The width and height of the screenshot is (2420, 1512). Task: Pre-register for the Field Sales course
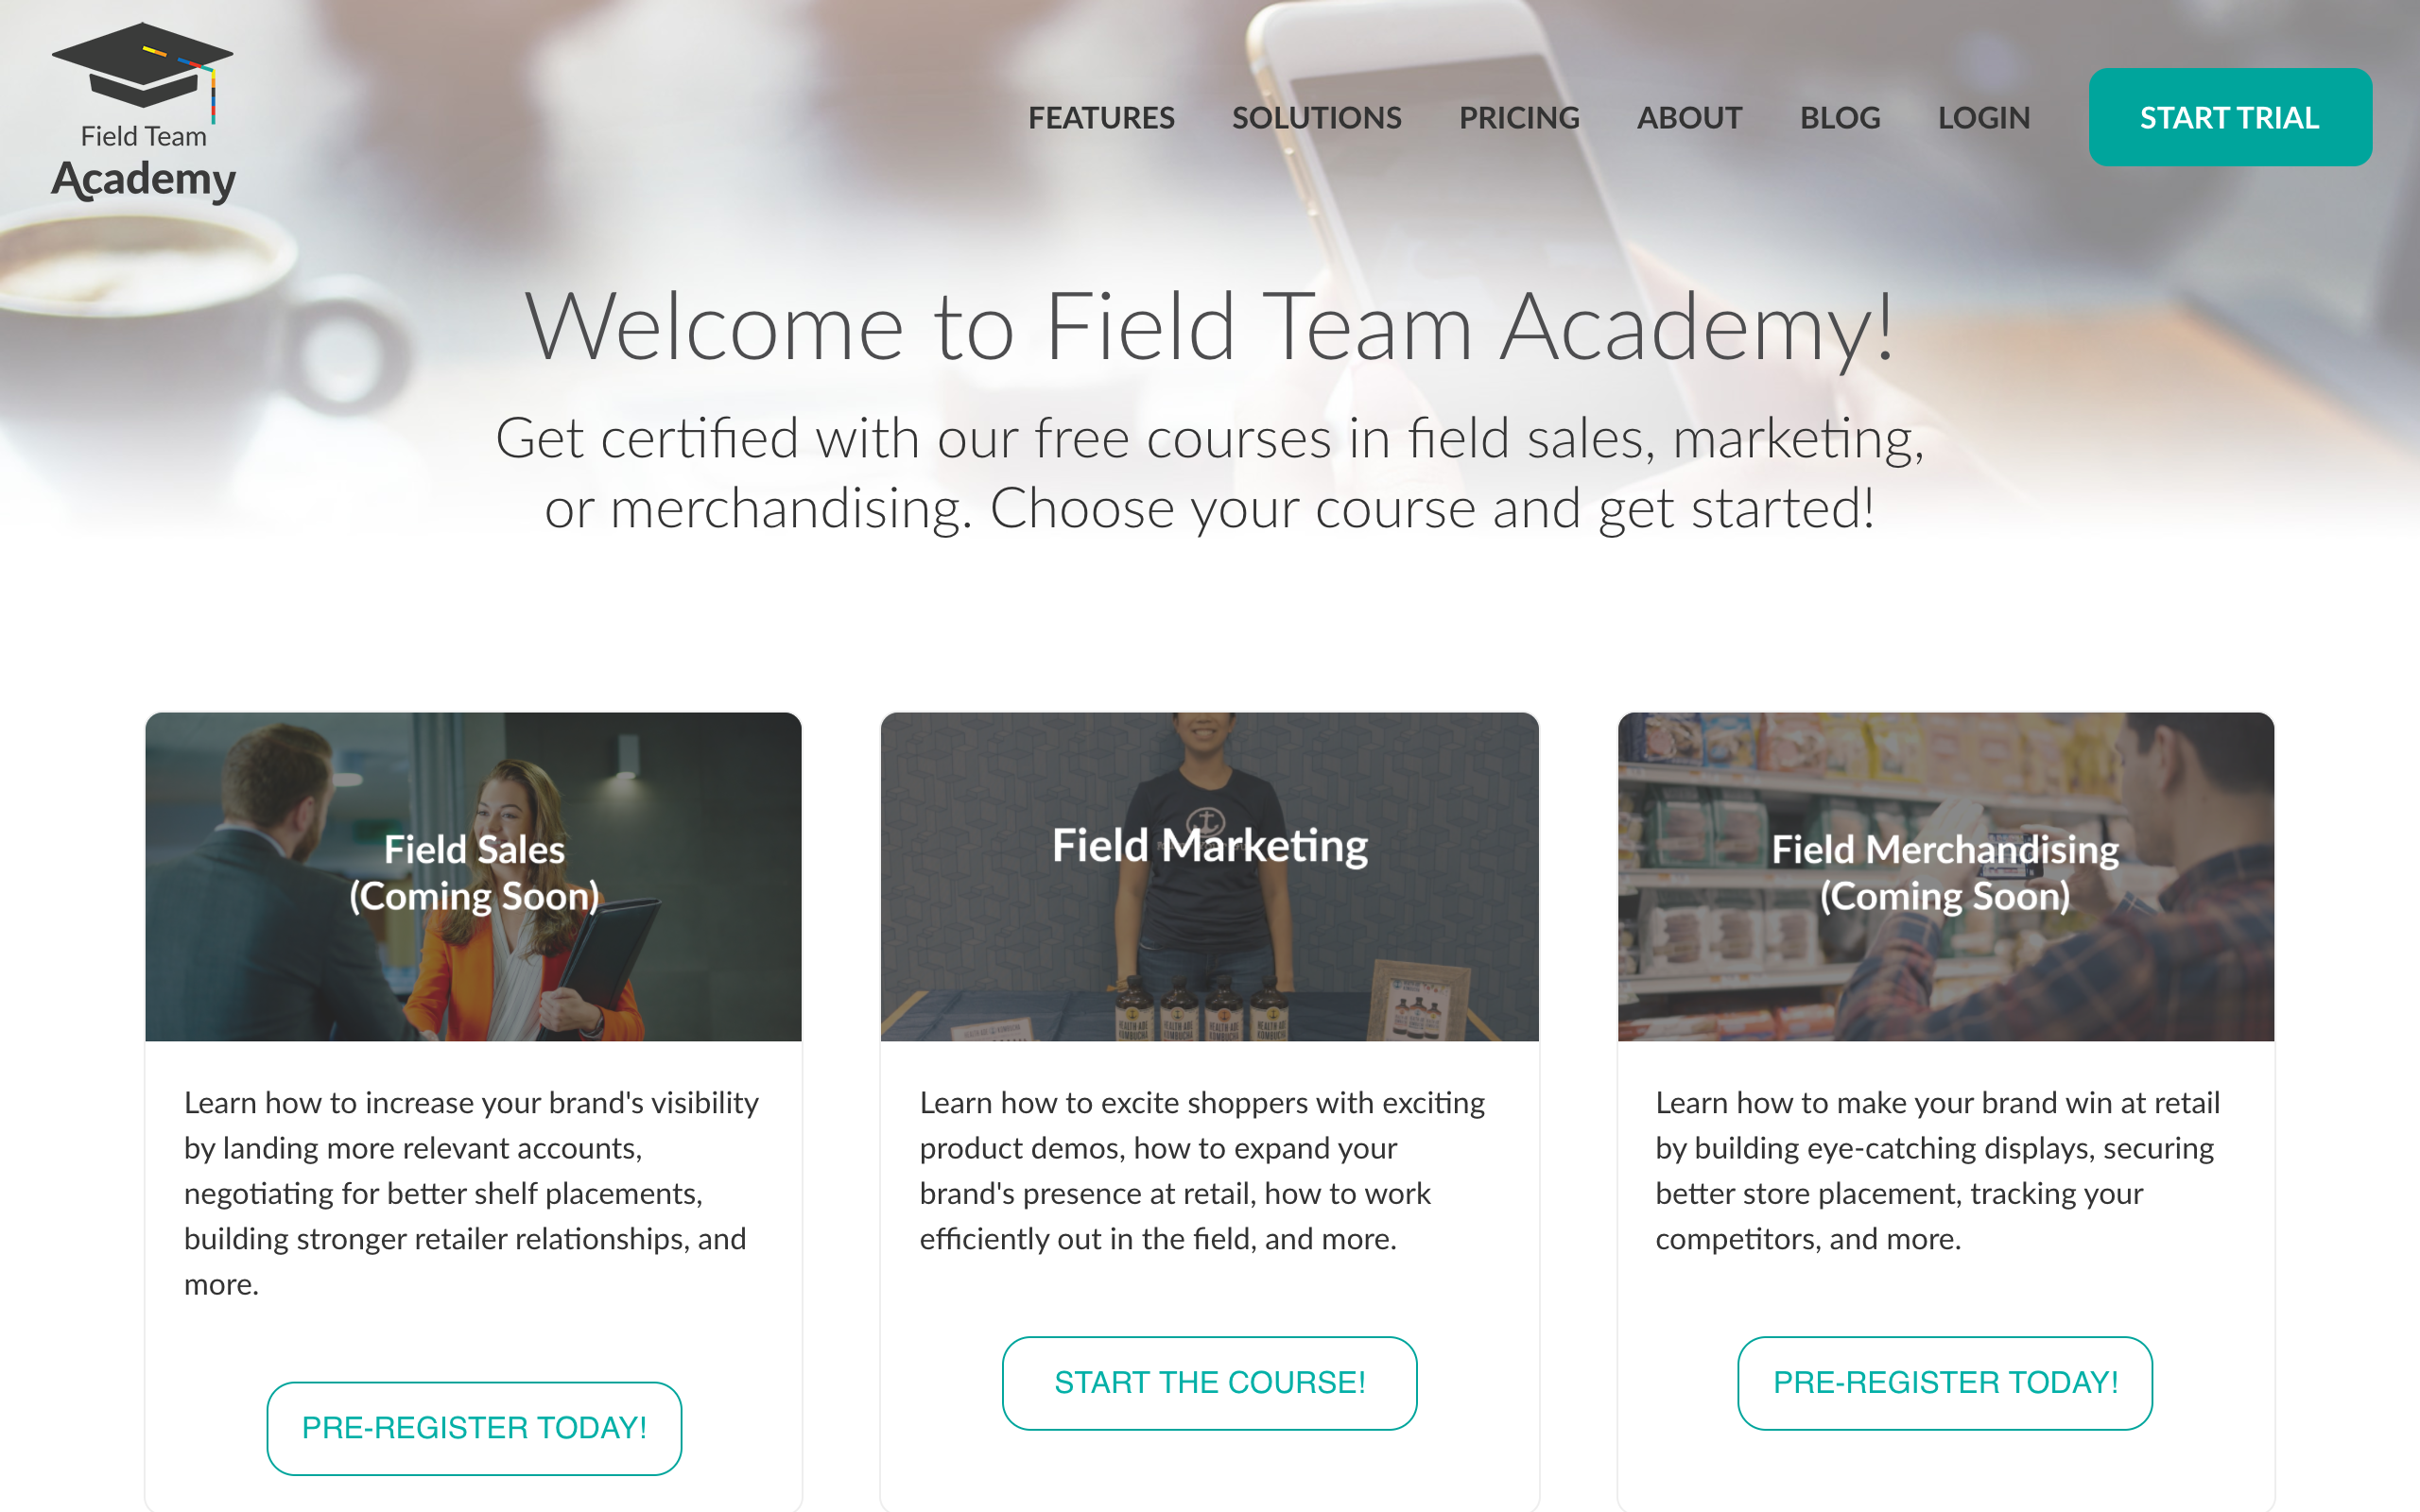pyautogui.click(x=474, y=1428)
